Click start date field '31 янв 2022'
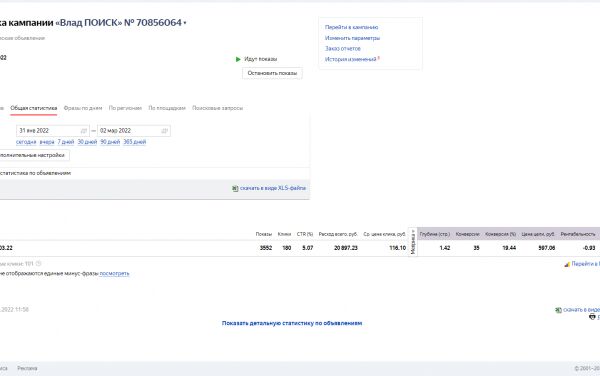Viewport: 600px width, 376px height. [x=52, y=131]
